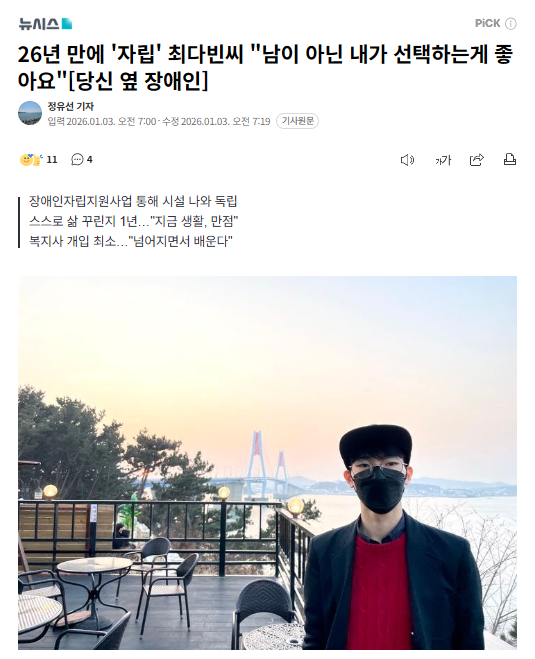
Task: Open reporter's round profile picture
Action: point(30,113)
